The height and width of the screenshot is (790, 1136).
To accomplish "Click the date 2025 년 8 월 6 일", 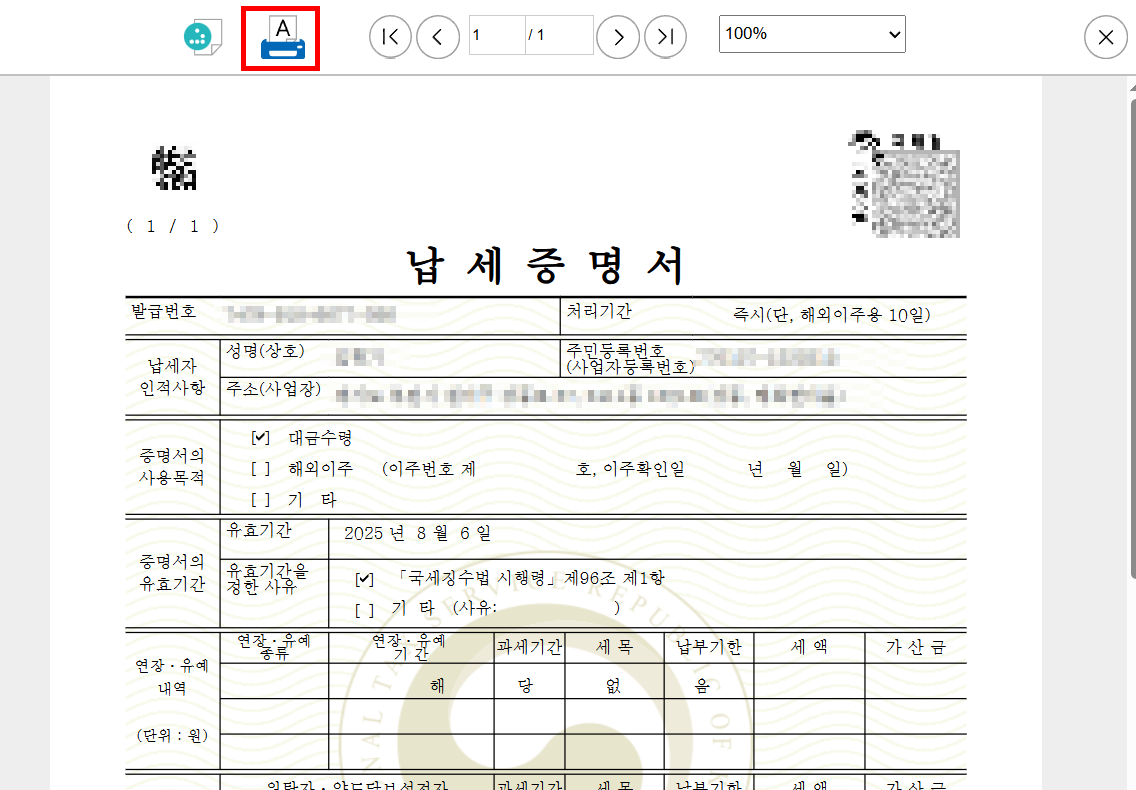I will click(417, 533).
